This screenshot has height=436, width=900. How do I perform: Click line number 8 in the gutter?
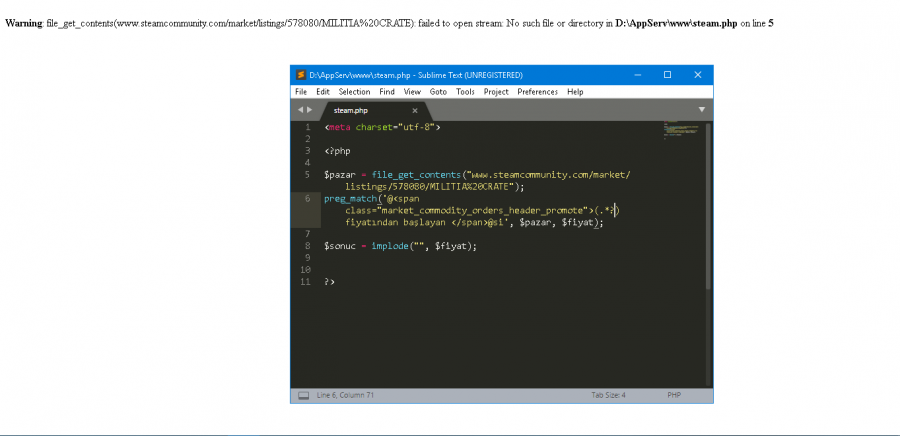[x=308, y=246]
